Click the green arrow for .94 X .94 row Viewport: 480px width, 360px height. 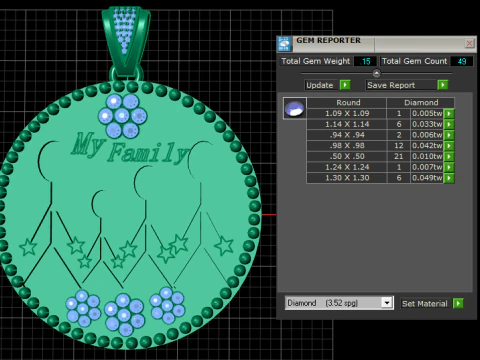pos(449,135)
